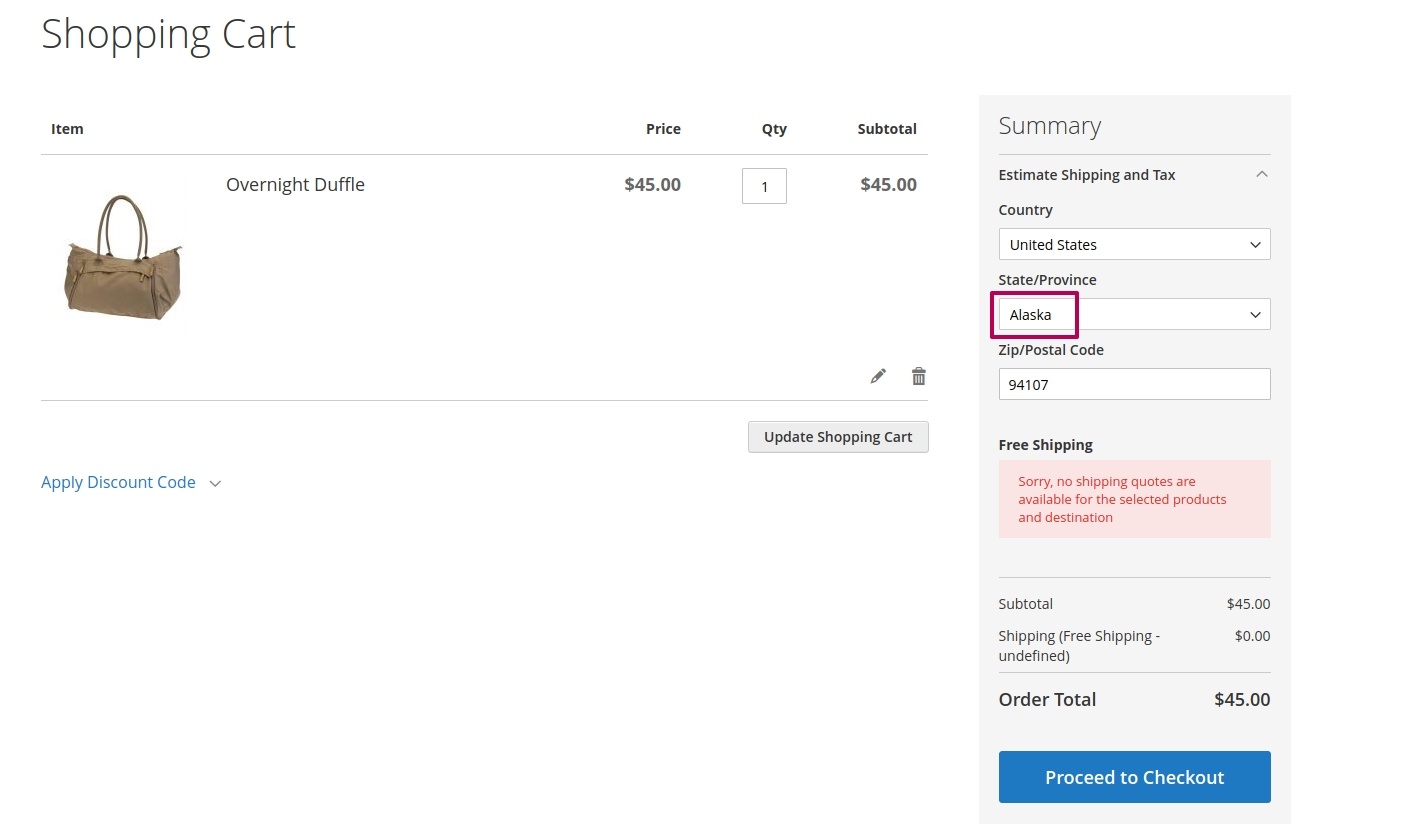Click the chevron beside Apply Discount Code

tap(215, 483)
